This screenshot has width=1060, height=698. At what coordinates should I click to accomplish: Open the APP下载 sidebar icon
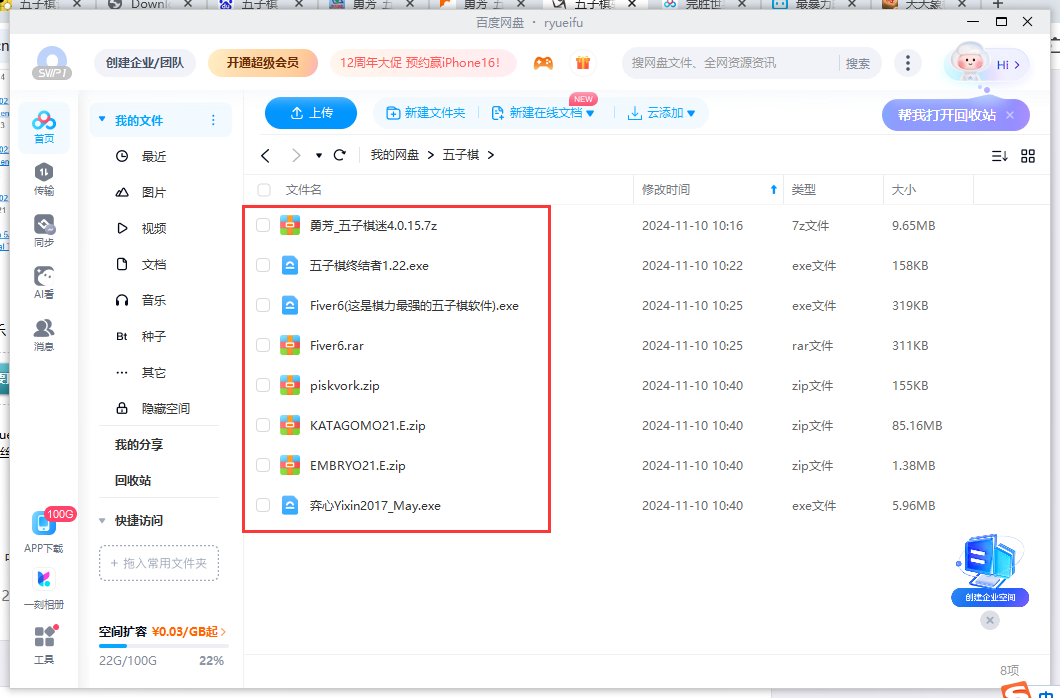(44, 531)
